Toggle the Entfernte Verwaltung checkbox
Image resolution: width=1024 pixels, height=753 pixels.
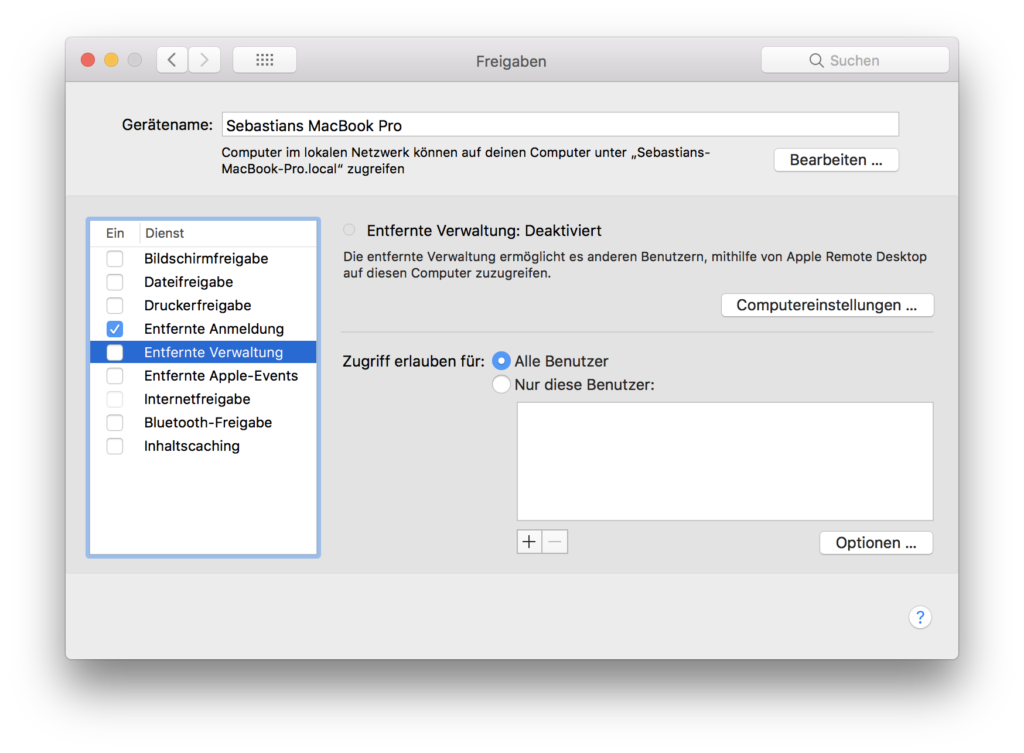click(x=115, y=352)
